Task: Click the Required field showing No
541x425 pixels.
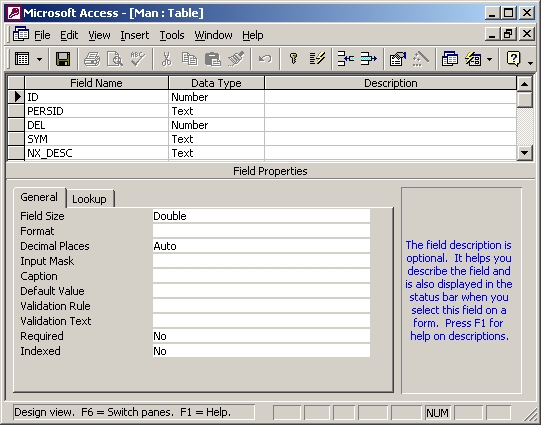Action: [261, 336]
